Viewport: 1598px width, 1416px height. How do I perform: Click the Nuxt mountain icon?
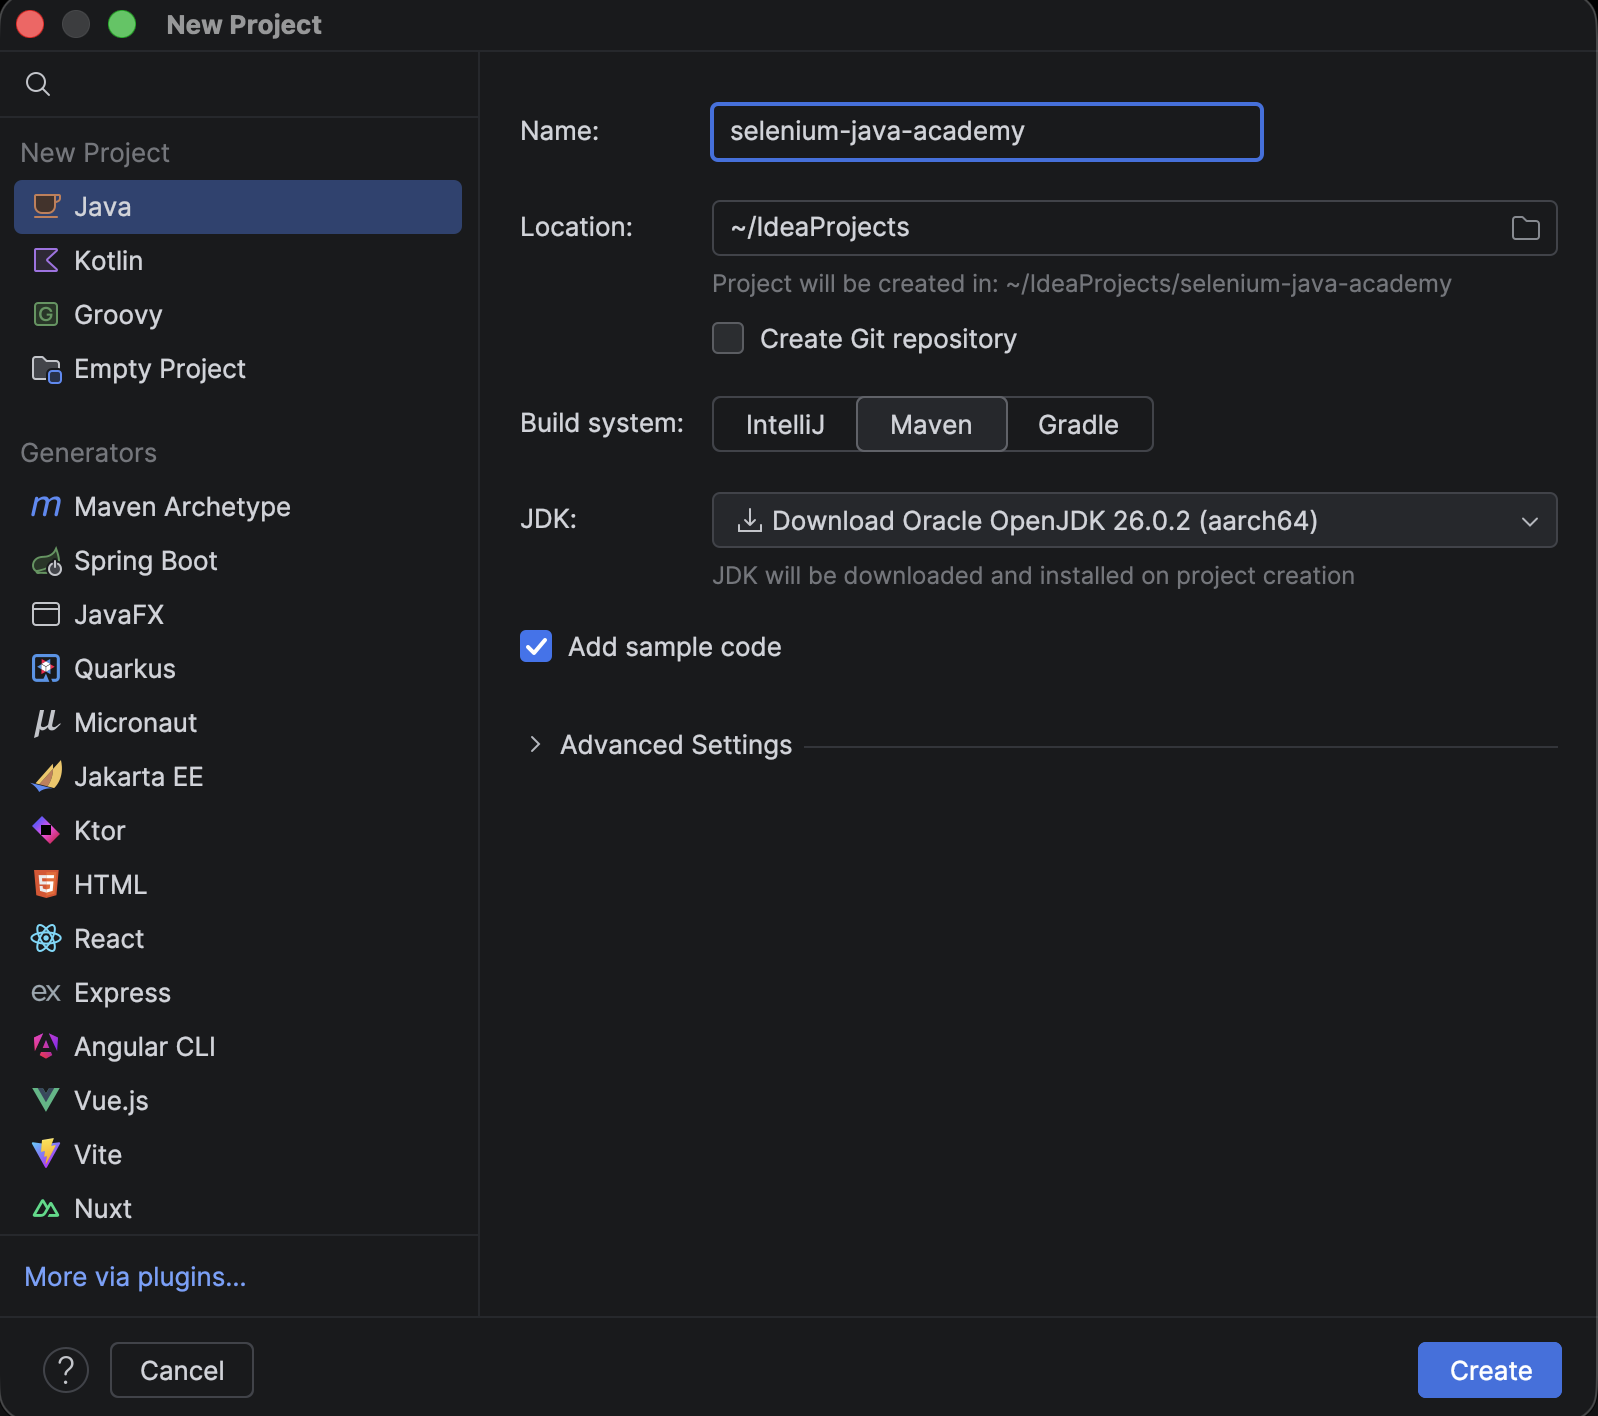(46, 1208)
